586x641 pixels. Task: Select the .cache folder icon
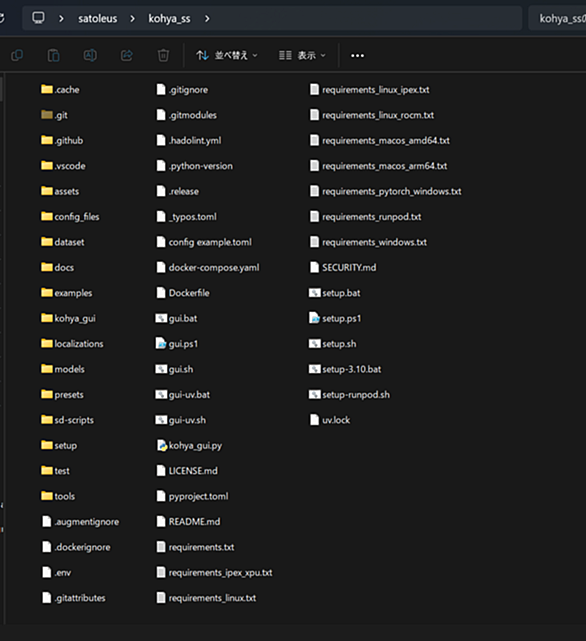tap(47, 89)
